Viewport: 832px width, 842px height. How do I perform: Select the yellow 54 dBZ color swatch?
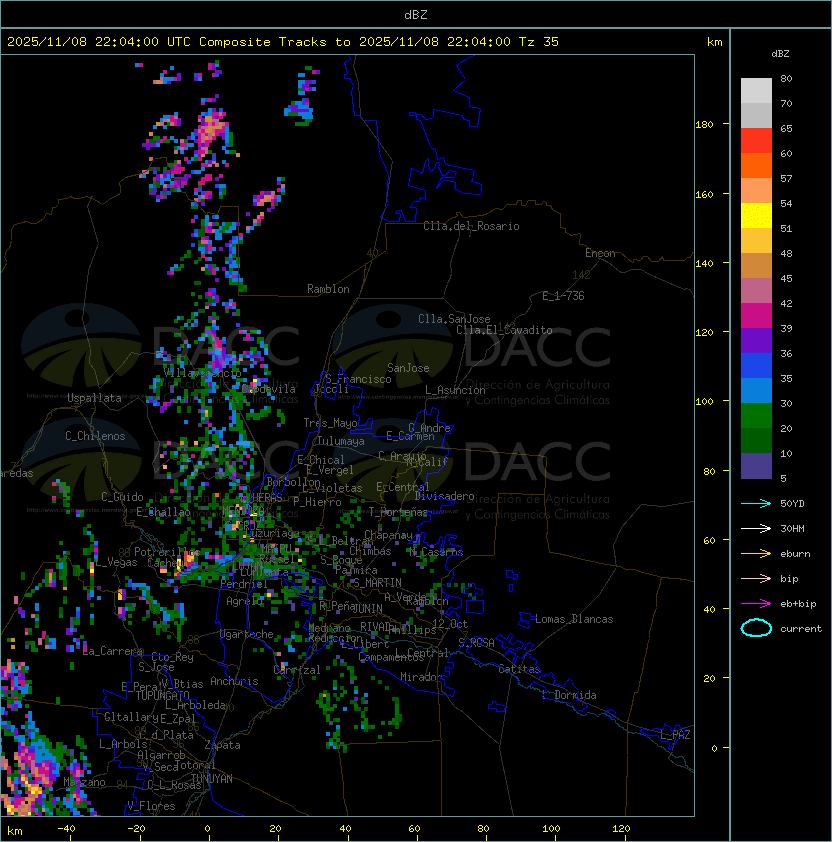[756, 216]
